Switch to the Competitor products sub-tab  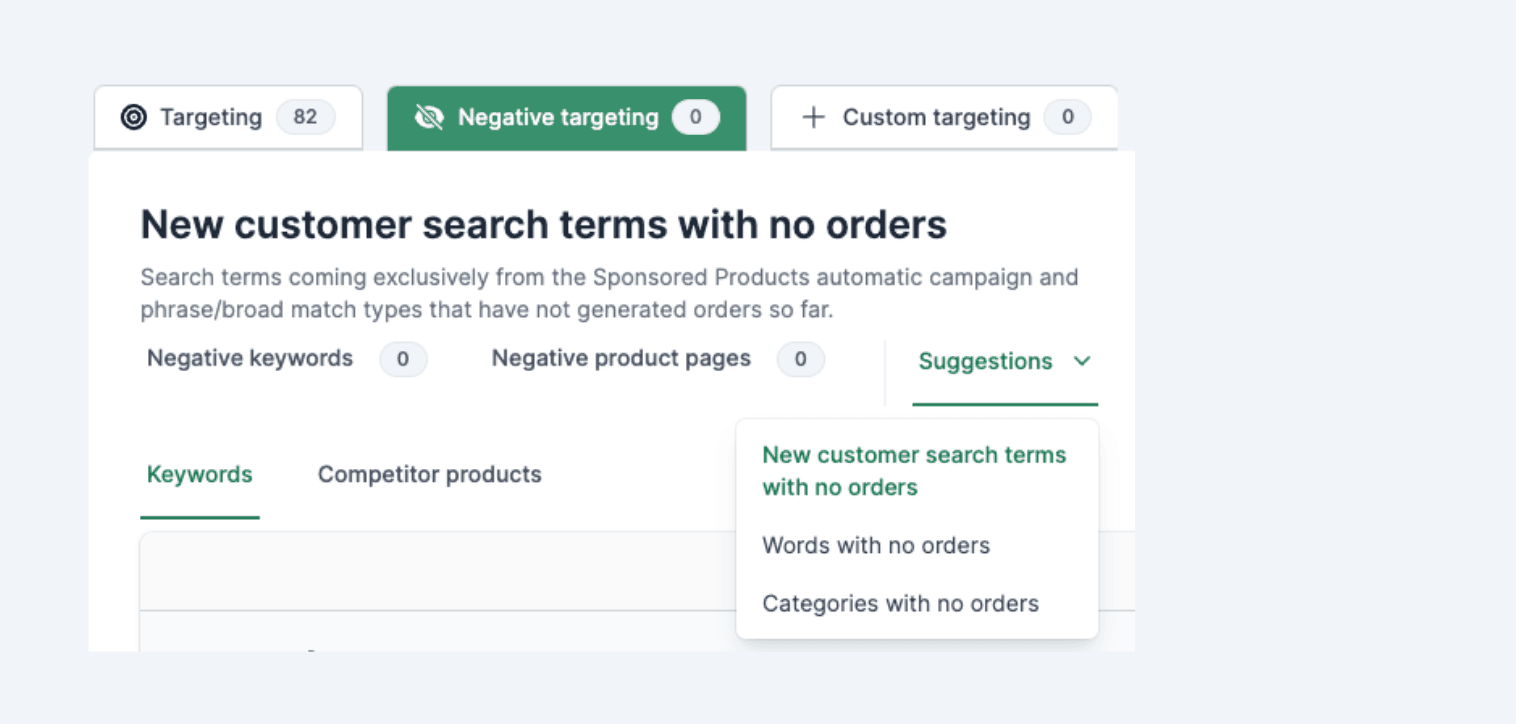(x=430, y=474)
